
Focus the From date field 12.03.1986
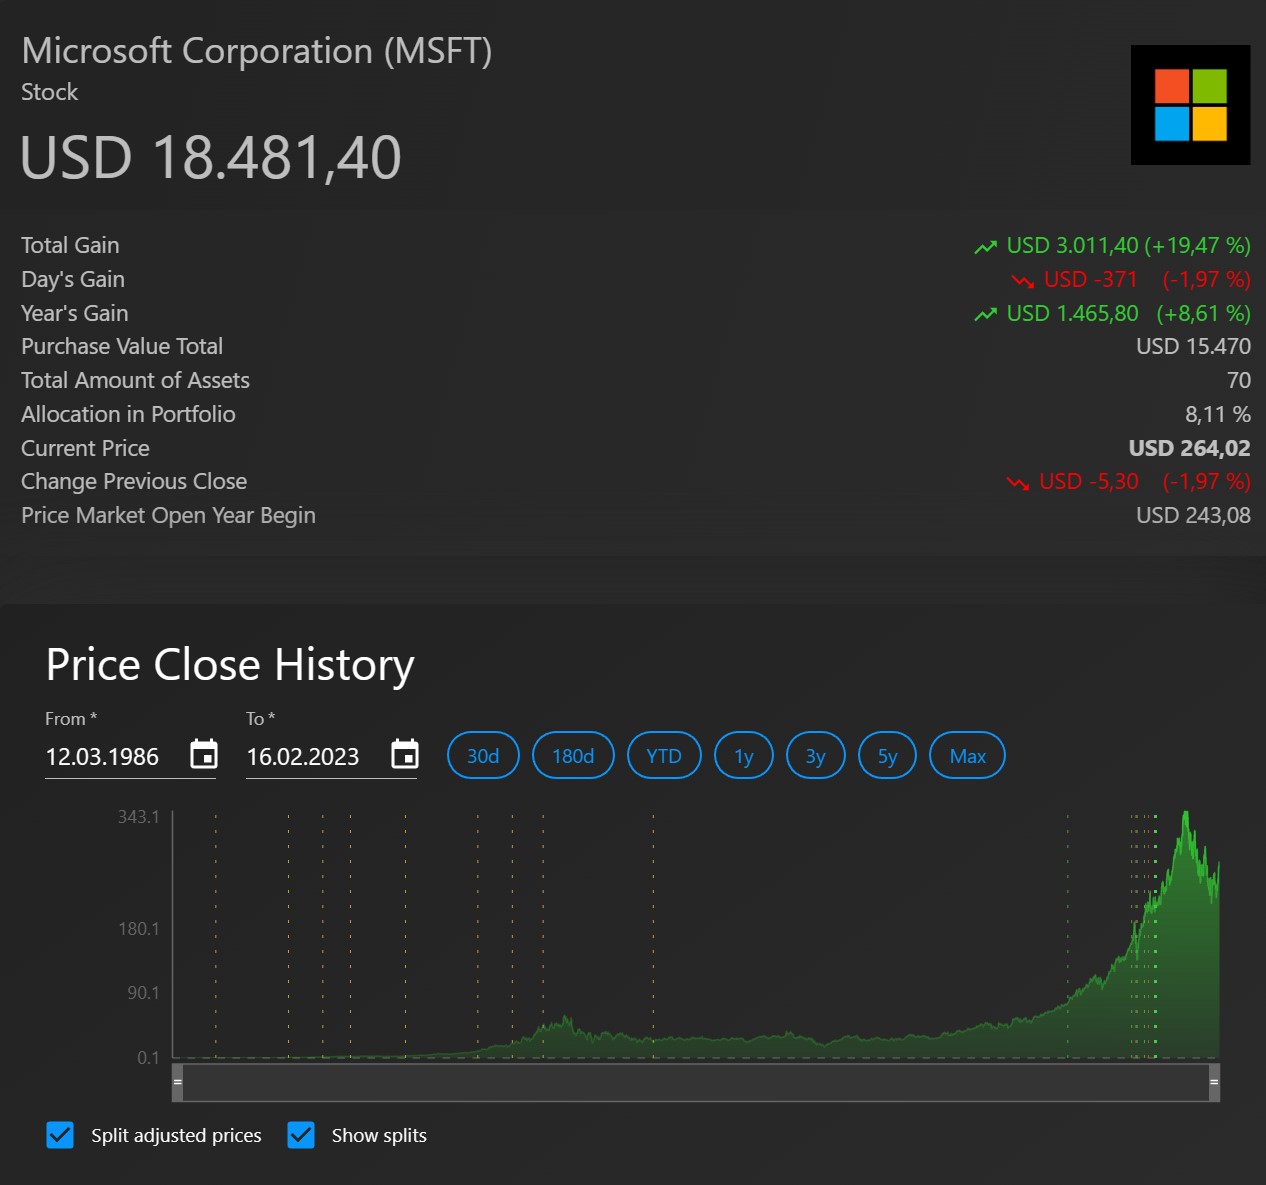[110, 757]
